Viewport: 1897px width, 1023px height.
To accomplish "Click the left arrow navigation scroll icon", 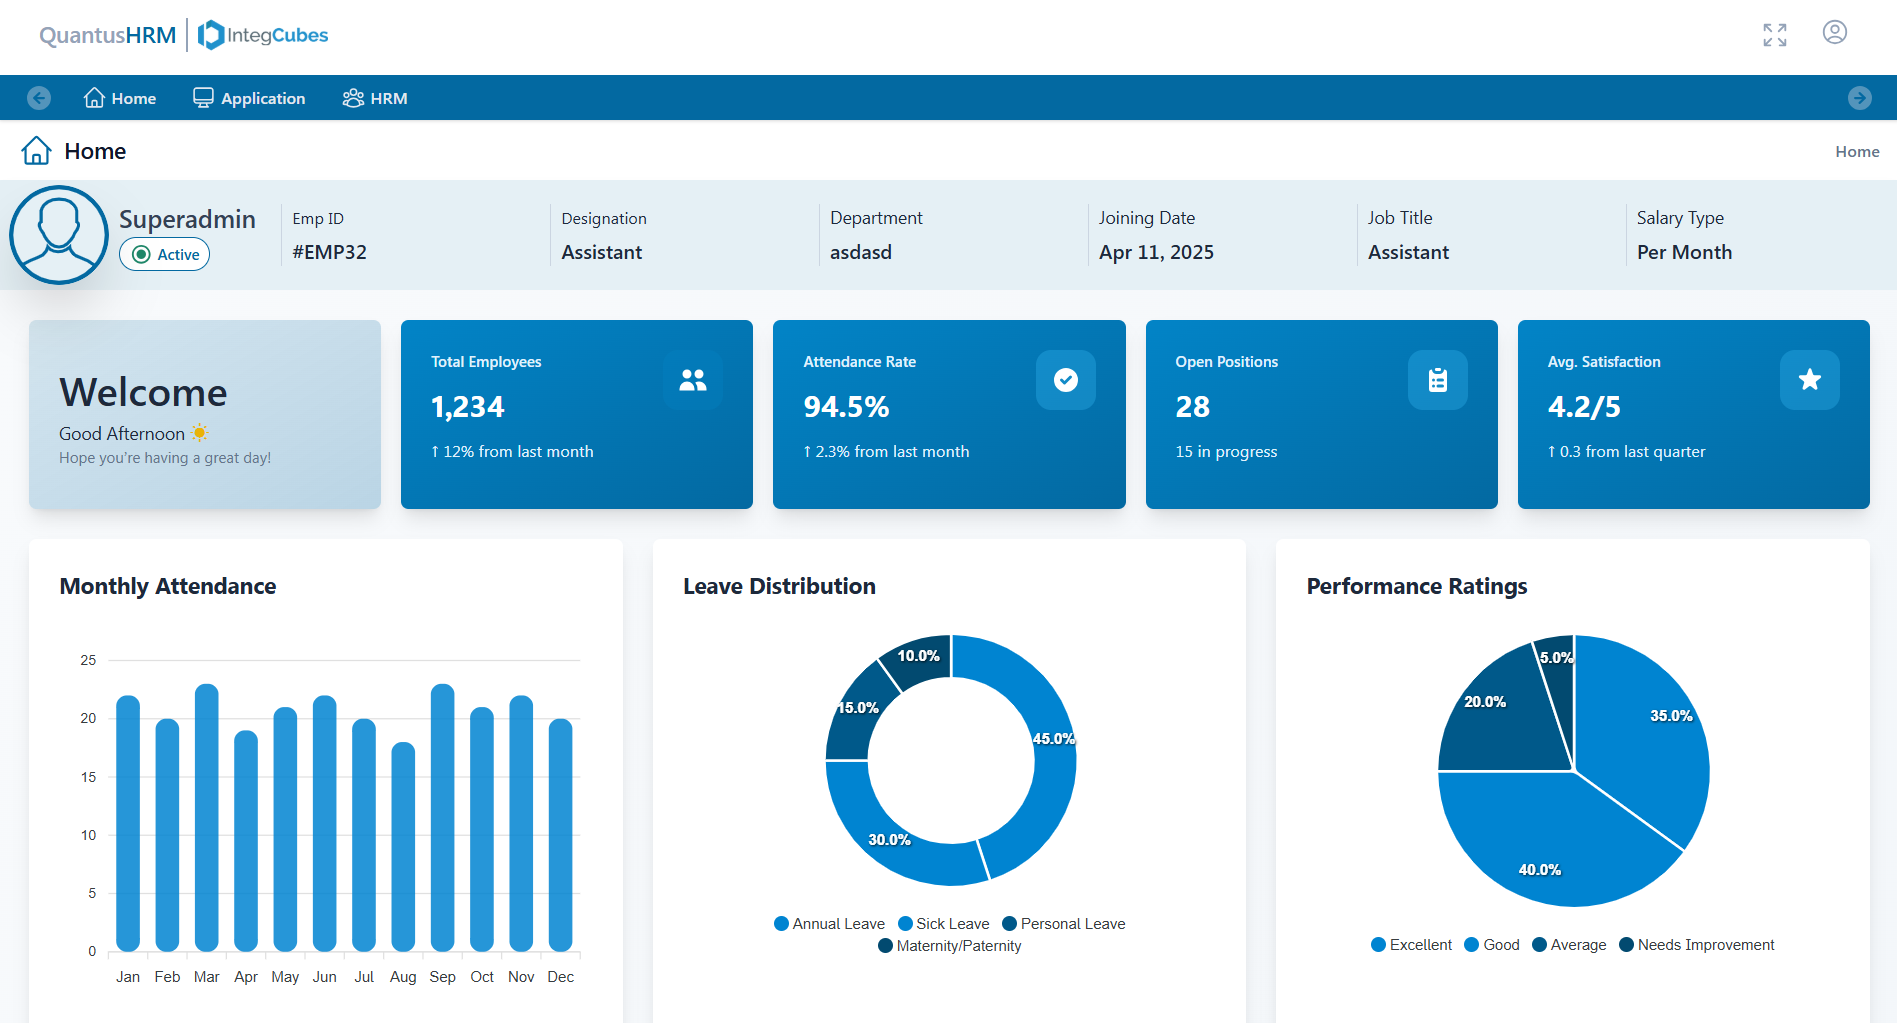I will point(39,98).
